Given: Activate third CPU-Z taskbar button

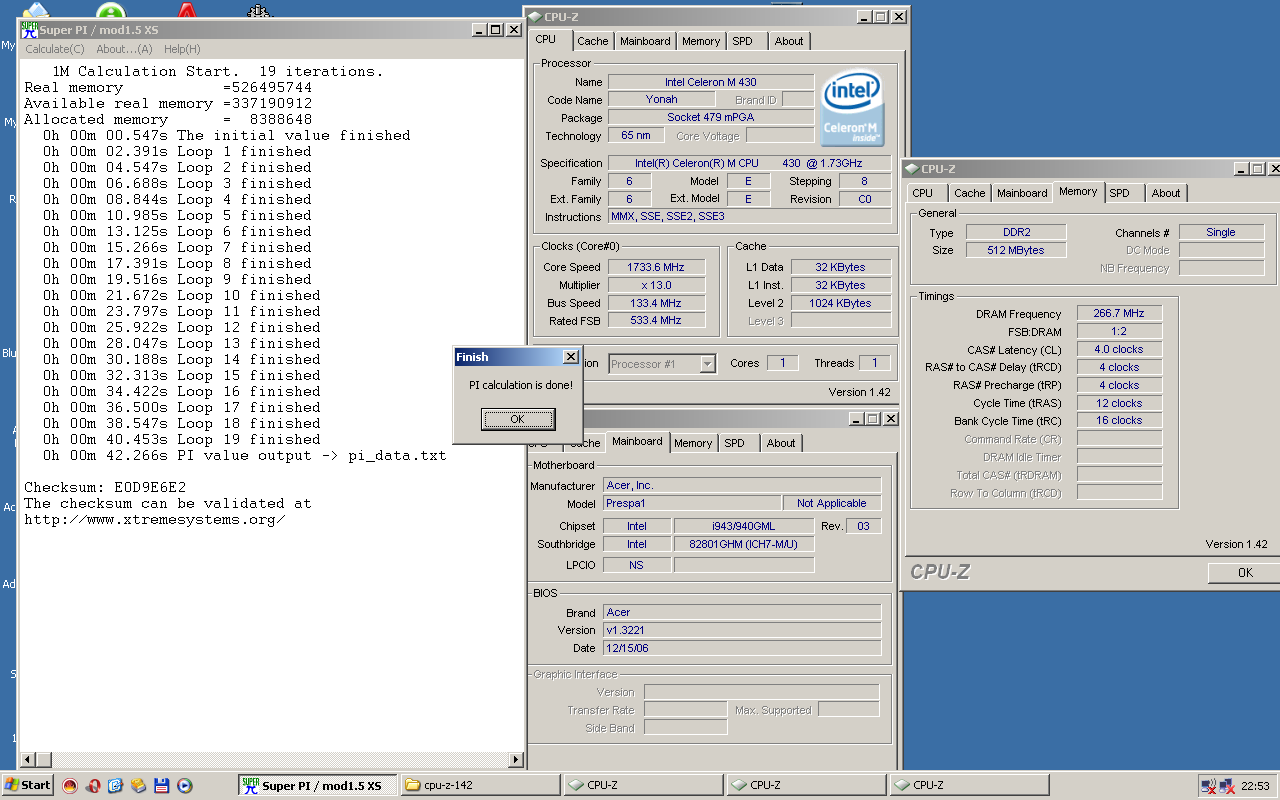Looking at the screenshot, I should [x=969, y=785].
